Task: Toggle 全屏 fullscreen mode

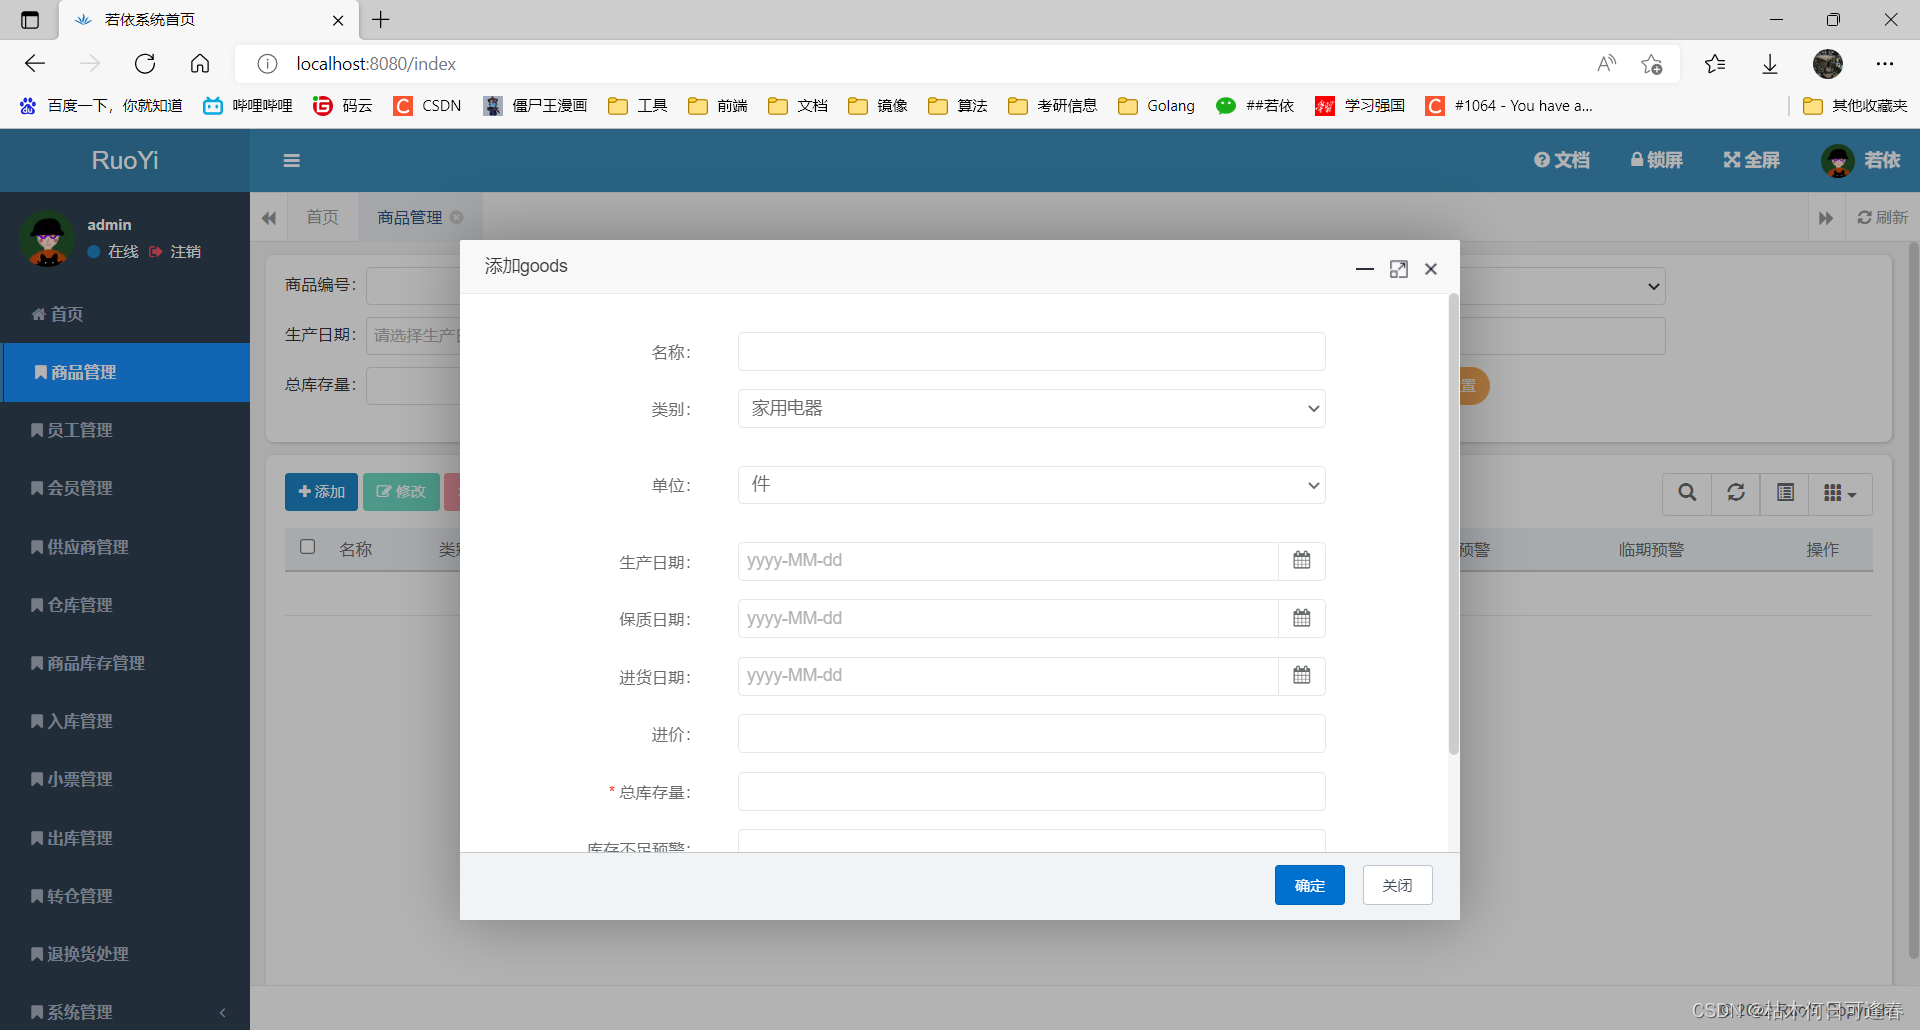Action: (x=1751, y=160)
